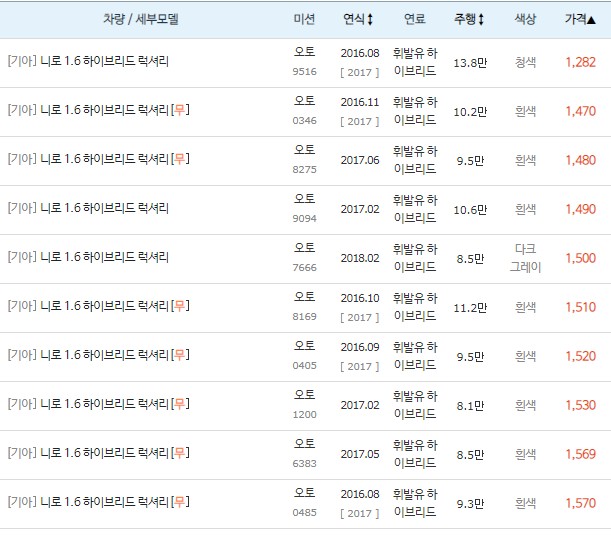Click the number 9516 under 오토
This screenshot has height=535, width=611.
pyautogui.click(x=304, y=72)
